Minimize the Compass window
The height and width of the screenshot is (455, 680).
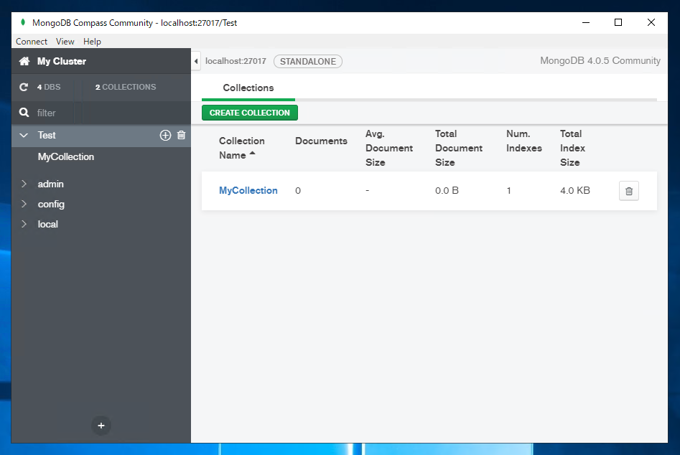click(586, 22)
